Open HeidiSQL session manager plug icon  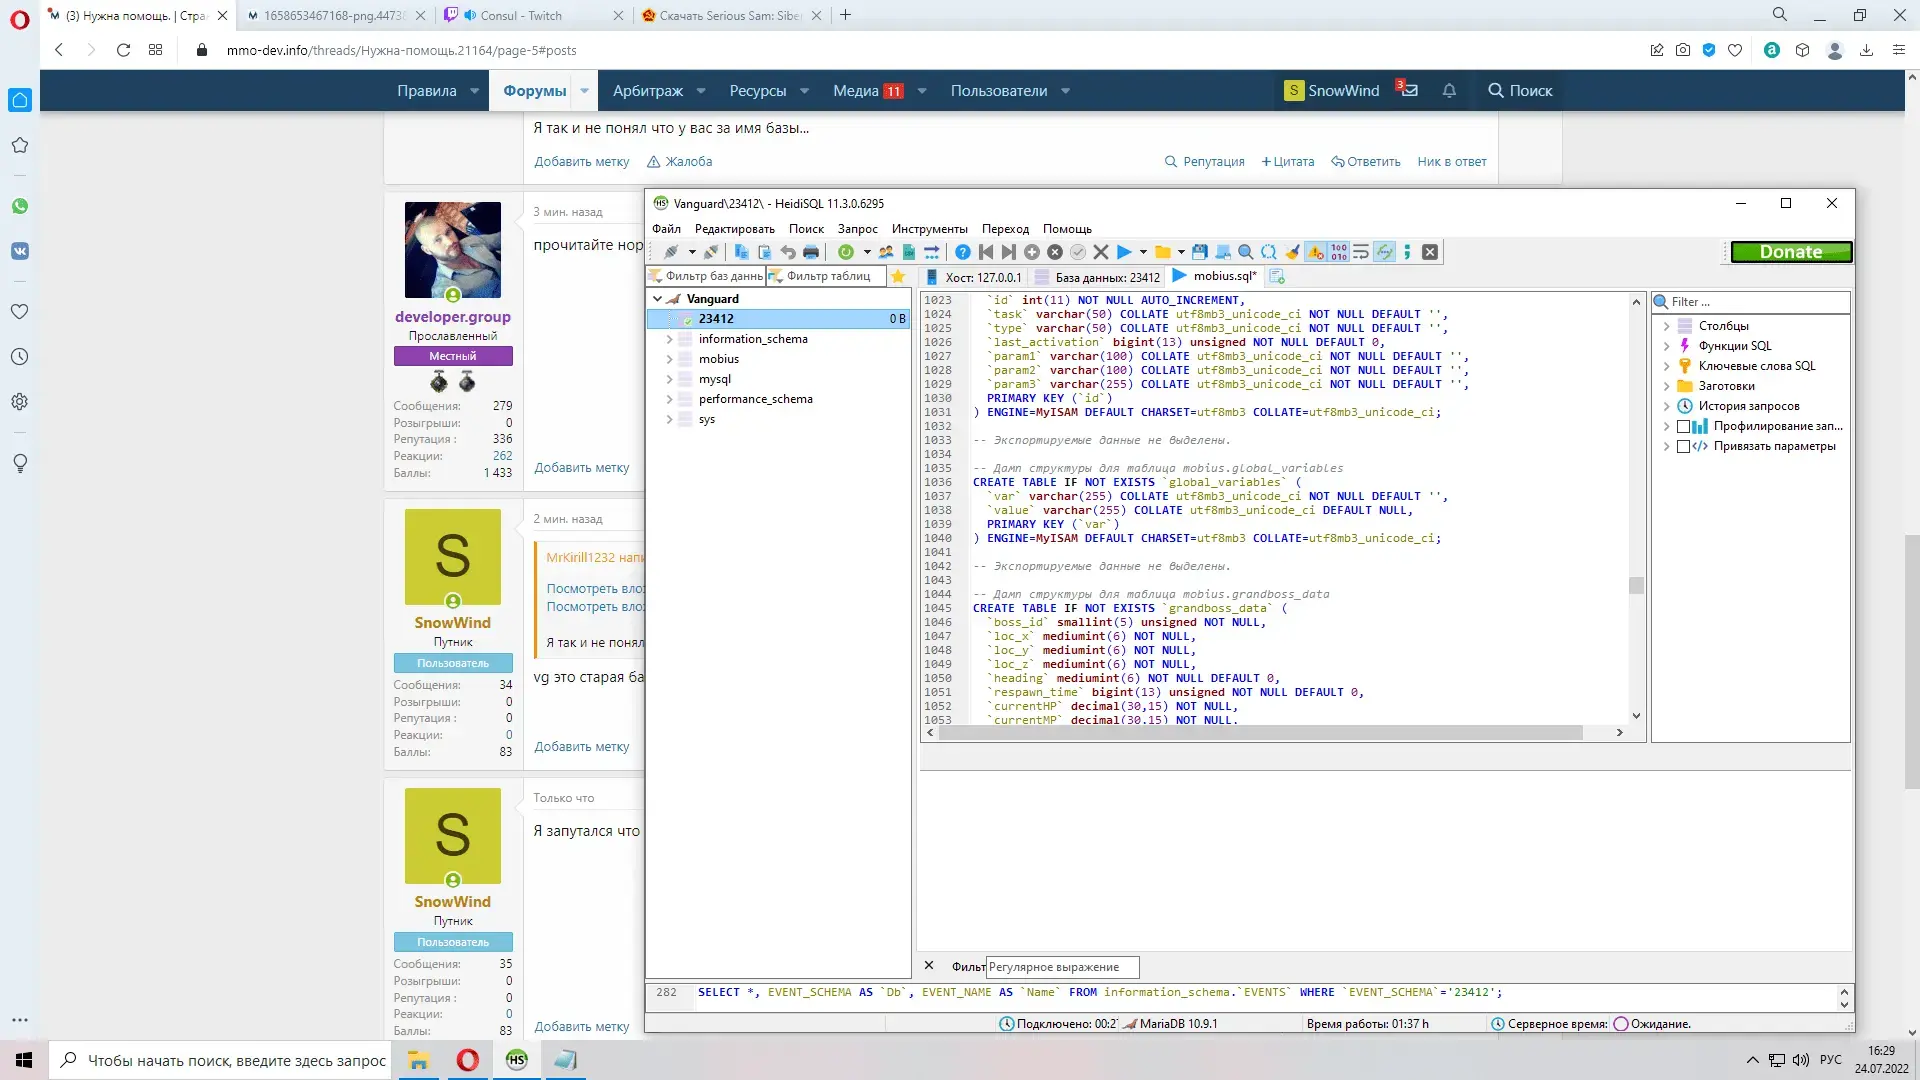coord(671,252)
